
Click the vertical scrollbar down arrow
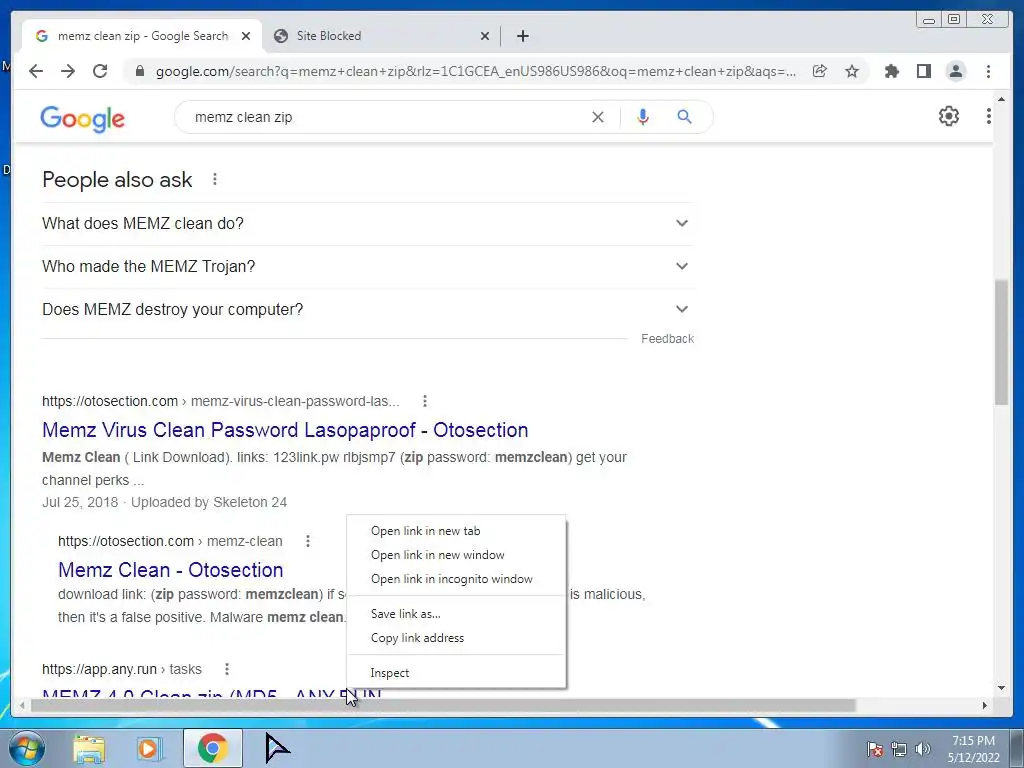pos(1001,687)
